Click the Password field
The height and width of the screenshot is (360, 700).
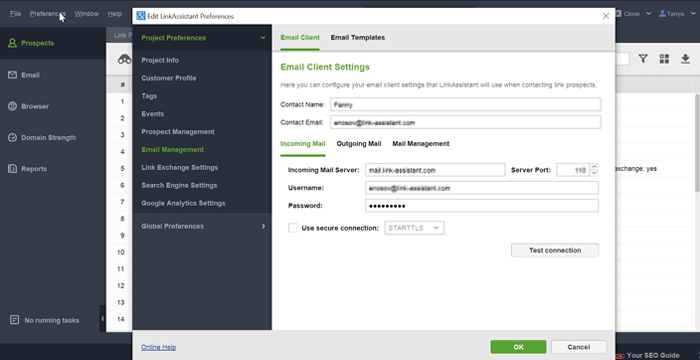coord(482,206)
